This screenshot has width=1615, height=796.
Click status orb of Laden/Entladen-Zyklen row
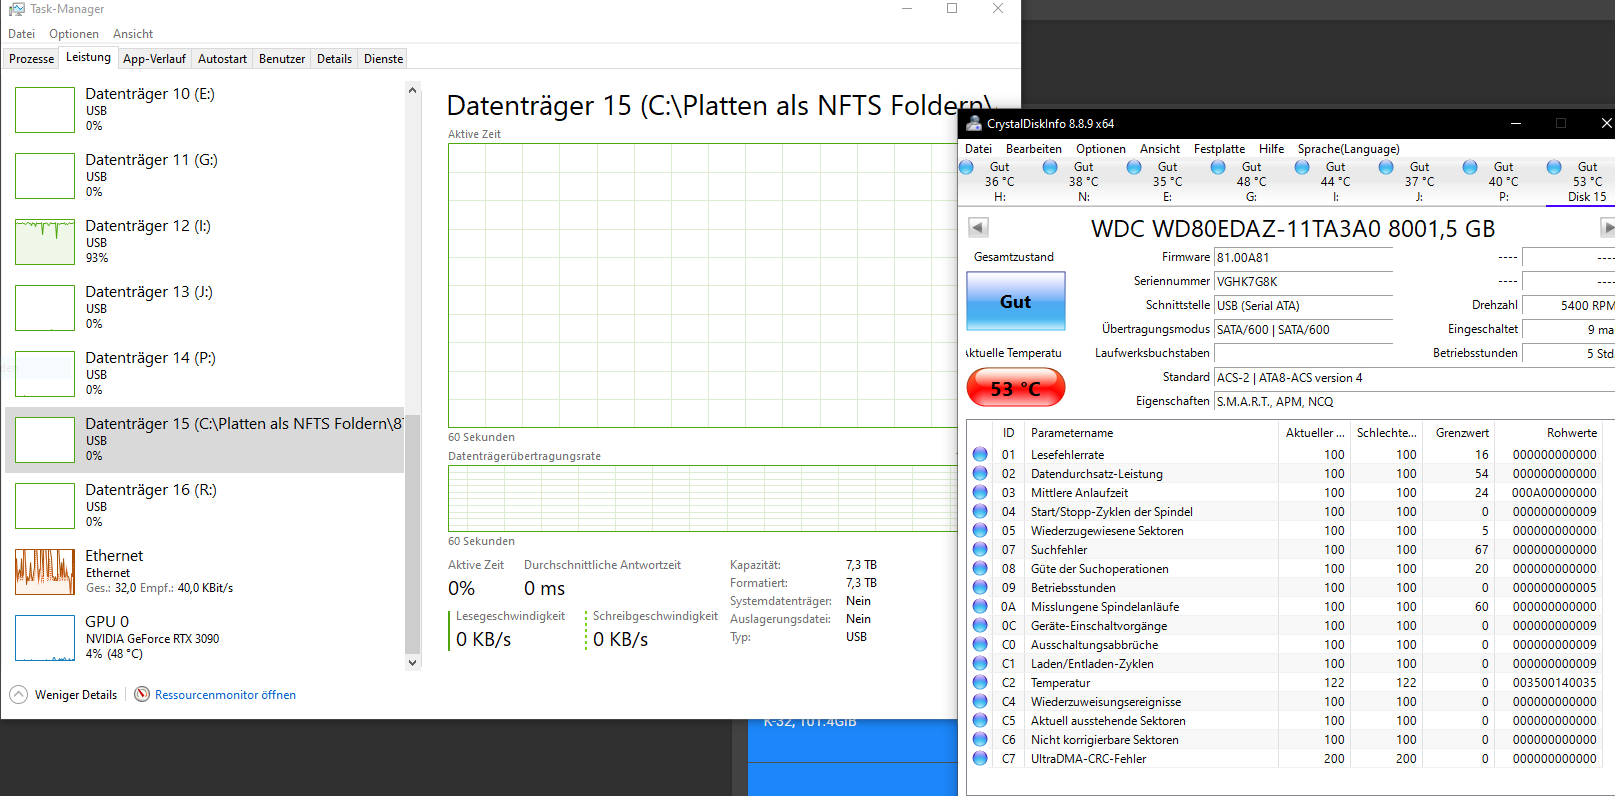pos(980,663)
